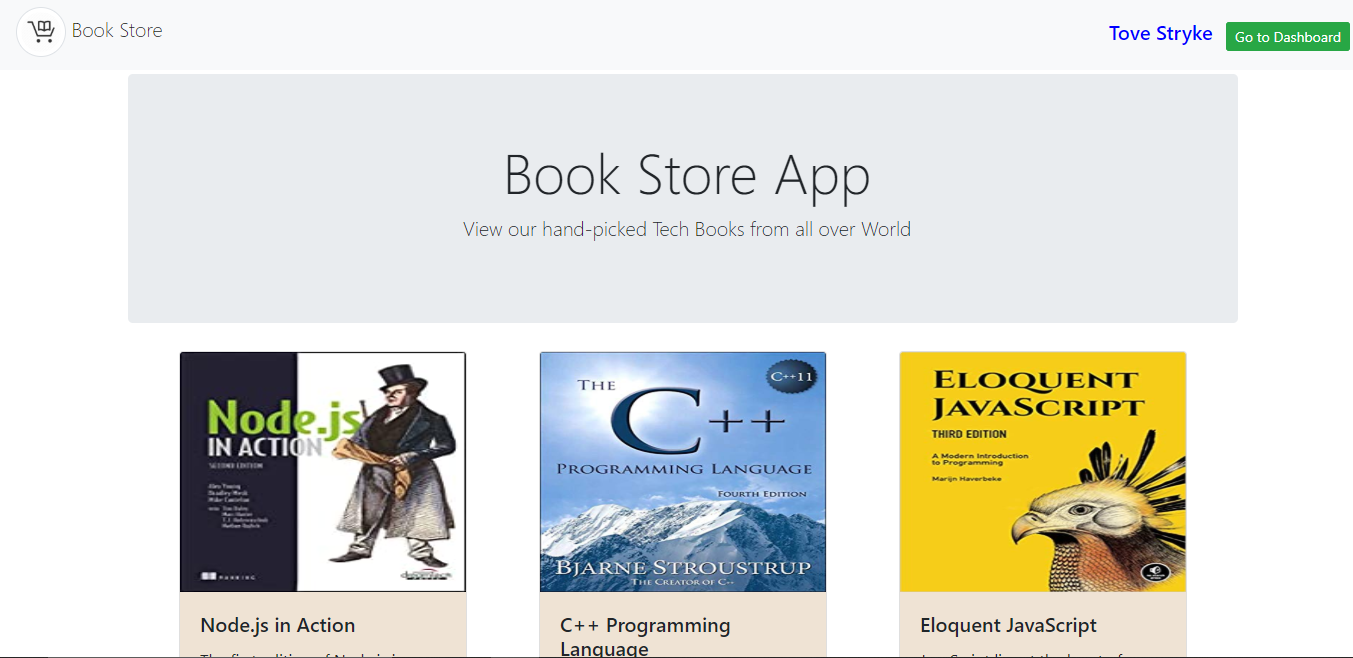This screenshot has height=658, width=1353.
Task: Open the Book Store brand link
Action: [117, 31]
